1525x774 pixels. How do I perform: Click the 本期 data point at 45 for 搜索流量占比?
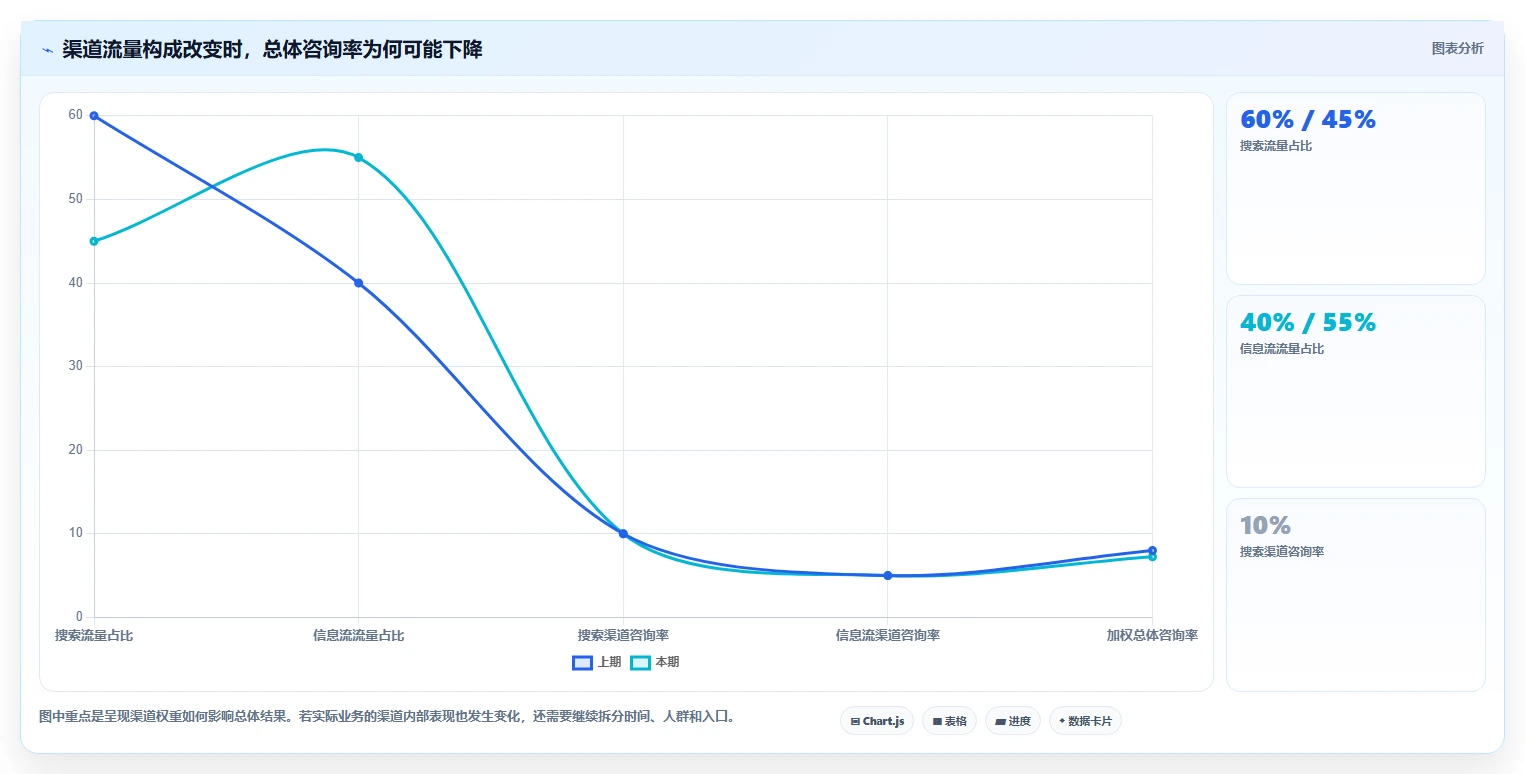pyautogui.click(x=94, y=241)
